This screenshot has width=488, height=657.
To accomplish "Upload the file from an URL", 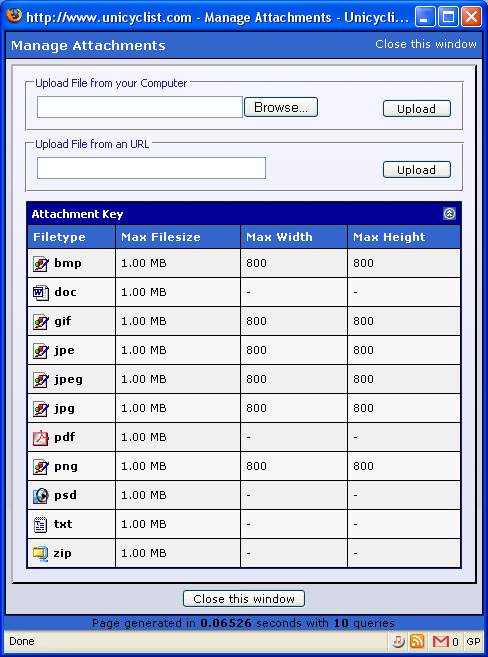I will click(417, 170).
